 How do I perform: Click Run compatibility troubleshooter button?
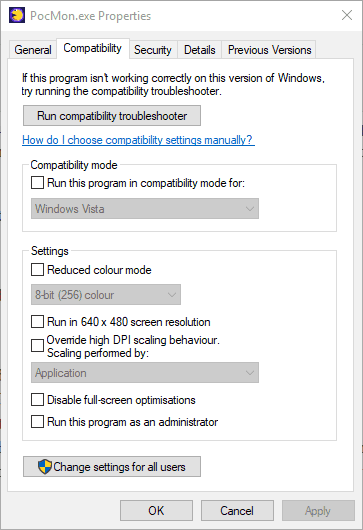pyautogui.click(x=112, y=116)
